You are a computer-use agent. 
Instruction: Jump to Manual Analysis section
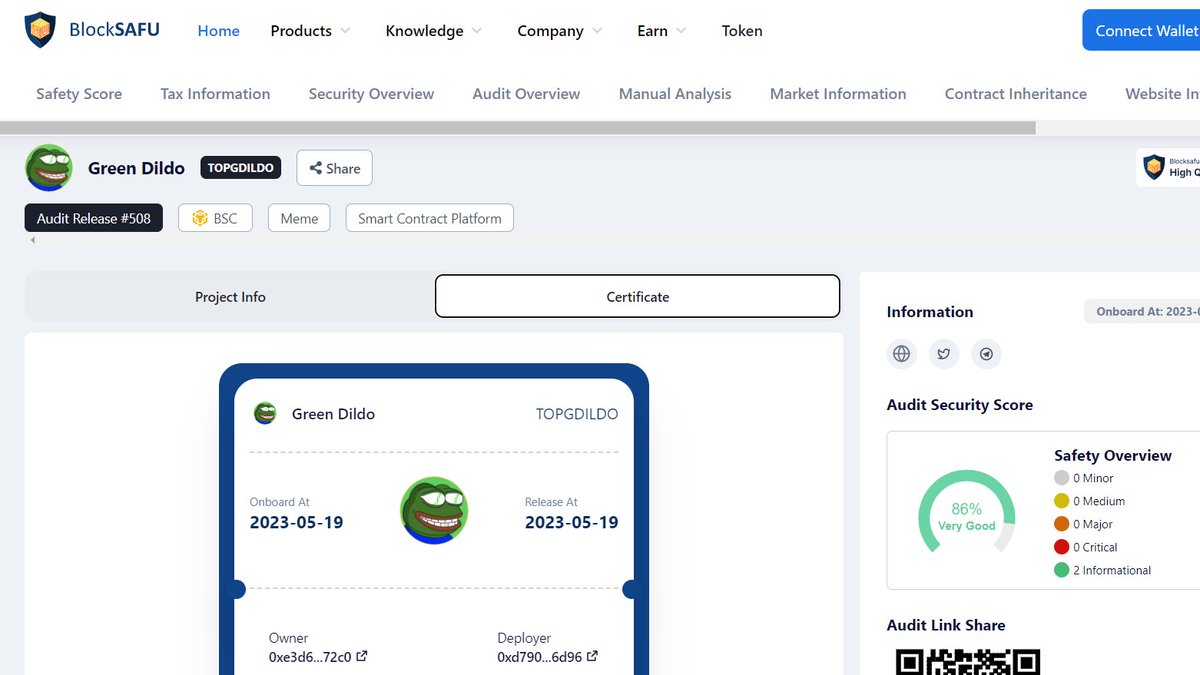click(675, 94)
